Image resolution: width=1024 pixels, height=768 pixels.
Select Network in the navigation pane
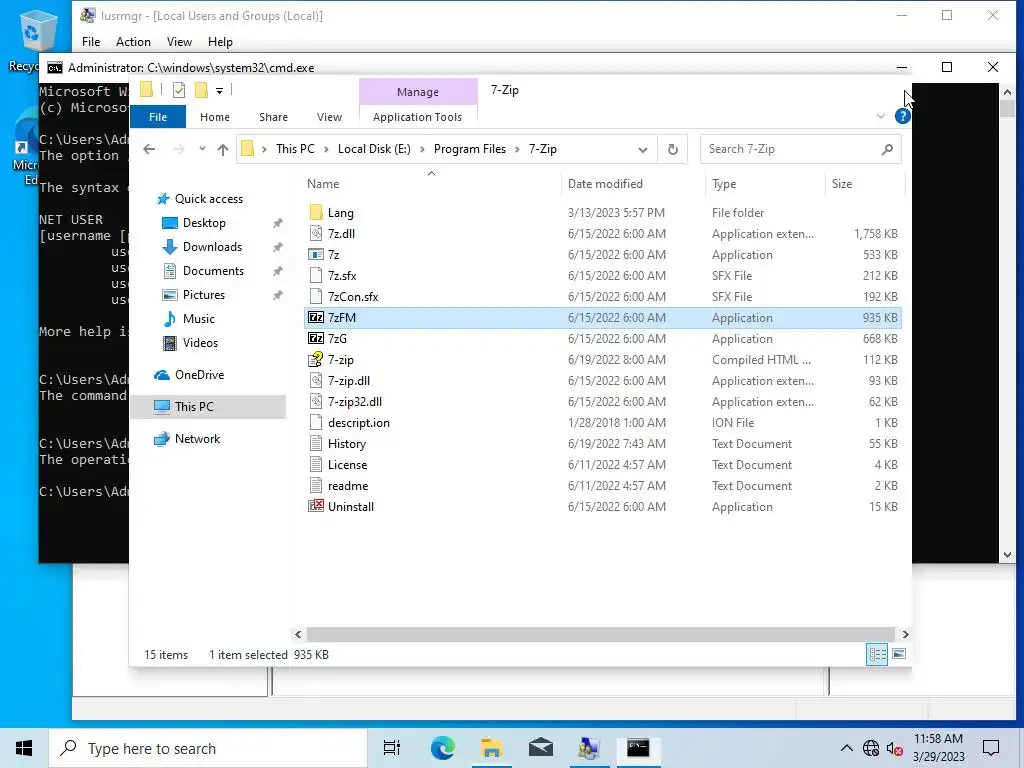tap(197, 439)
